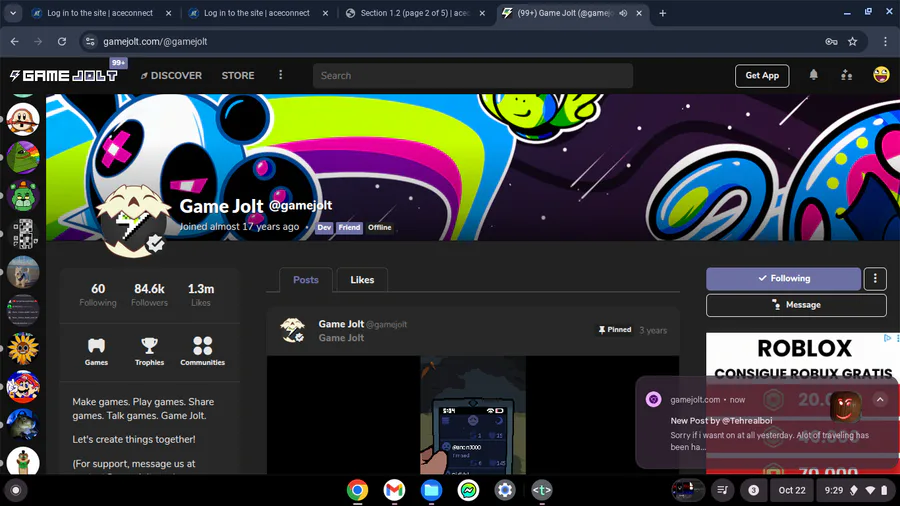Open the Game Jolt logo home link
The width and height of the screenshot is (900, 506).
pos(64,75)
